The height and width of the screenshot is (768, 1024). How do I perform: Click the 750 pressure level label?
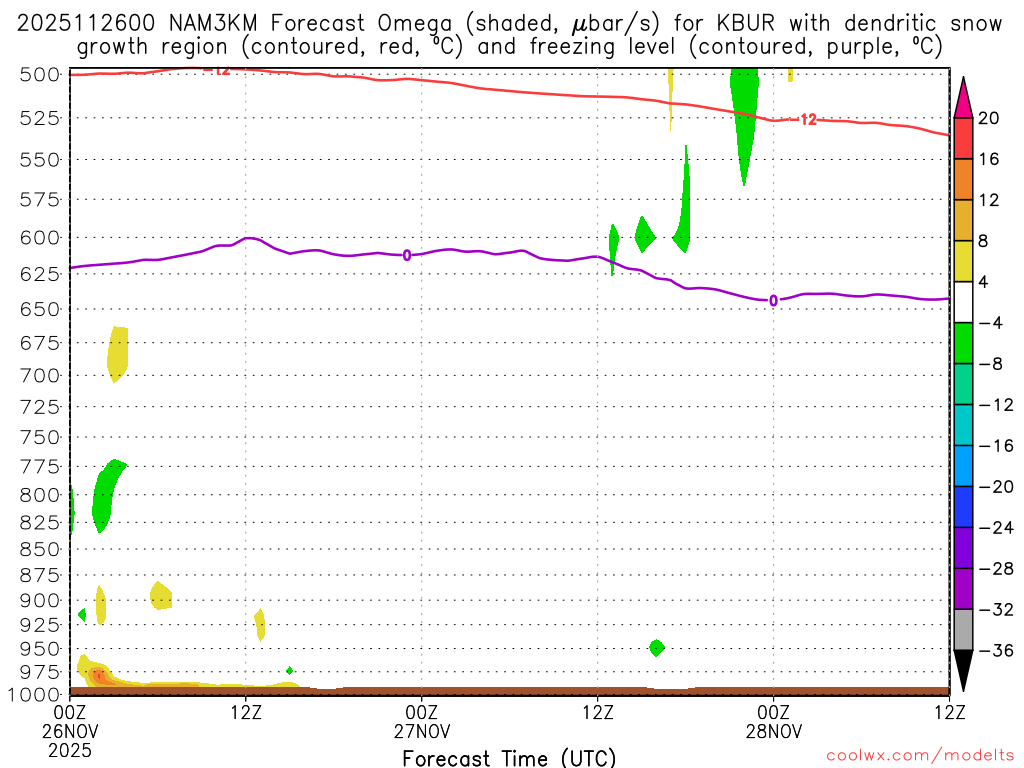(40, 438)
